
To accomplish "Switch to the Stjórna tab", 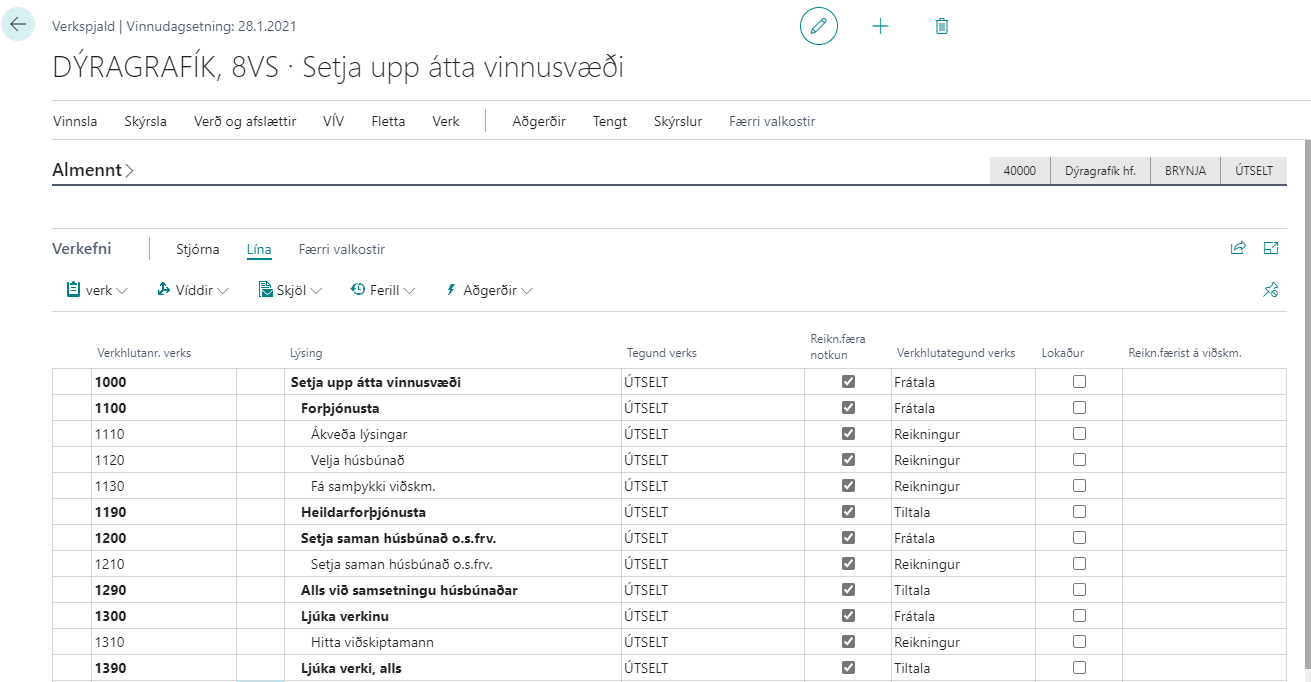I will (x=197, y=249).
